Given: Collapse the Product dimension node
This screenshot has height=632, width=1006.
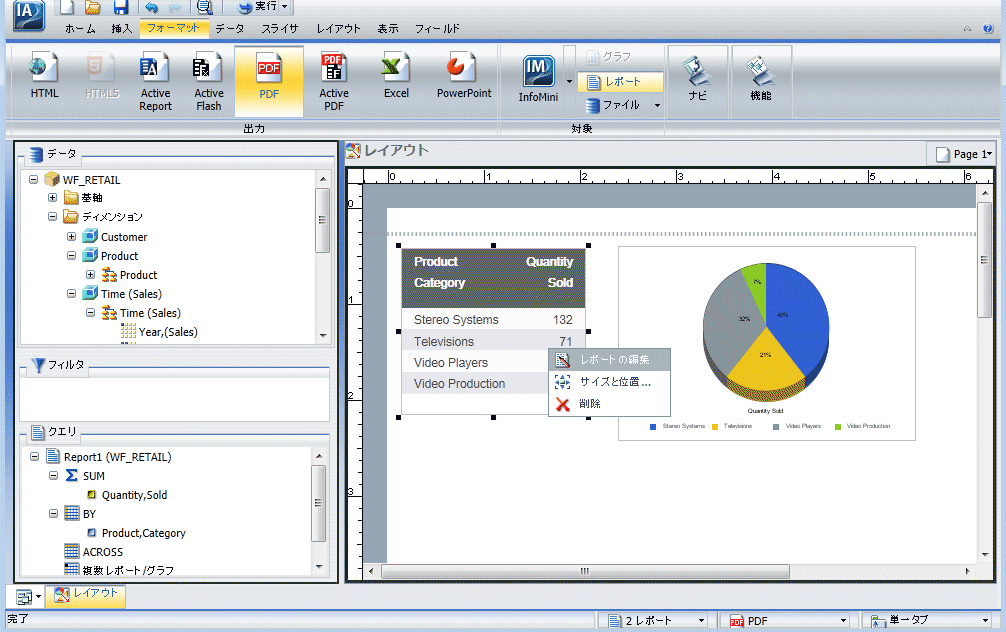Looking at the screenshot, I should 72,255.
